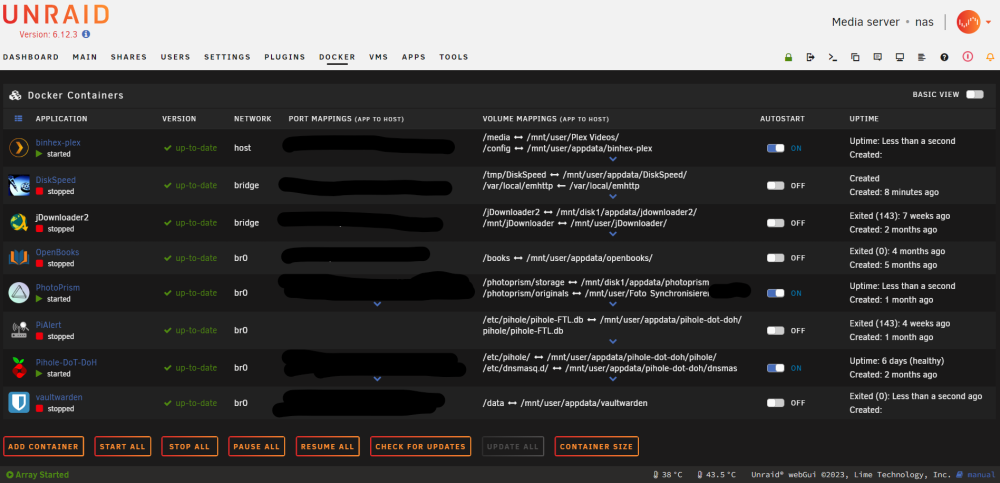Image resolution: width=1000 pixels, height=483 pixels.
Task: Click the version info icon
Action: click(x=86, y=34)
